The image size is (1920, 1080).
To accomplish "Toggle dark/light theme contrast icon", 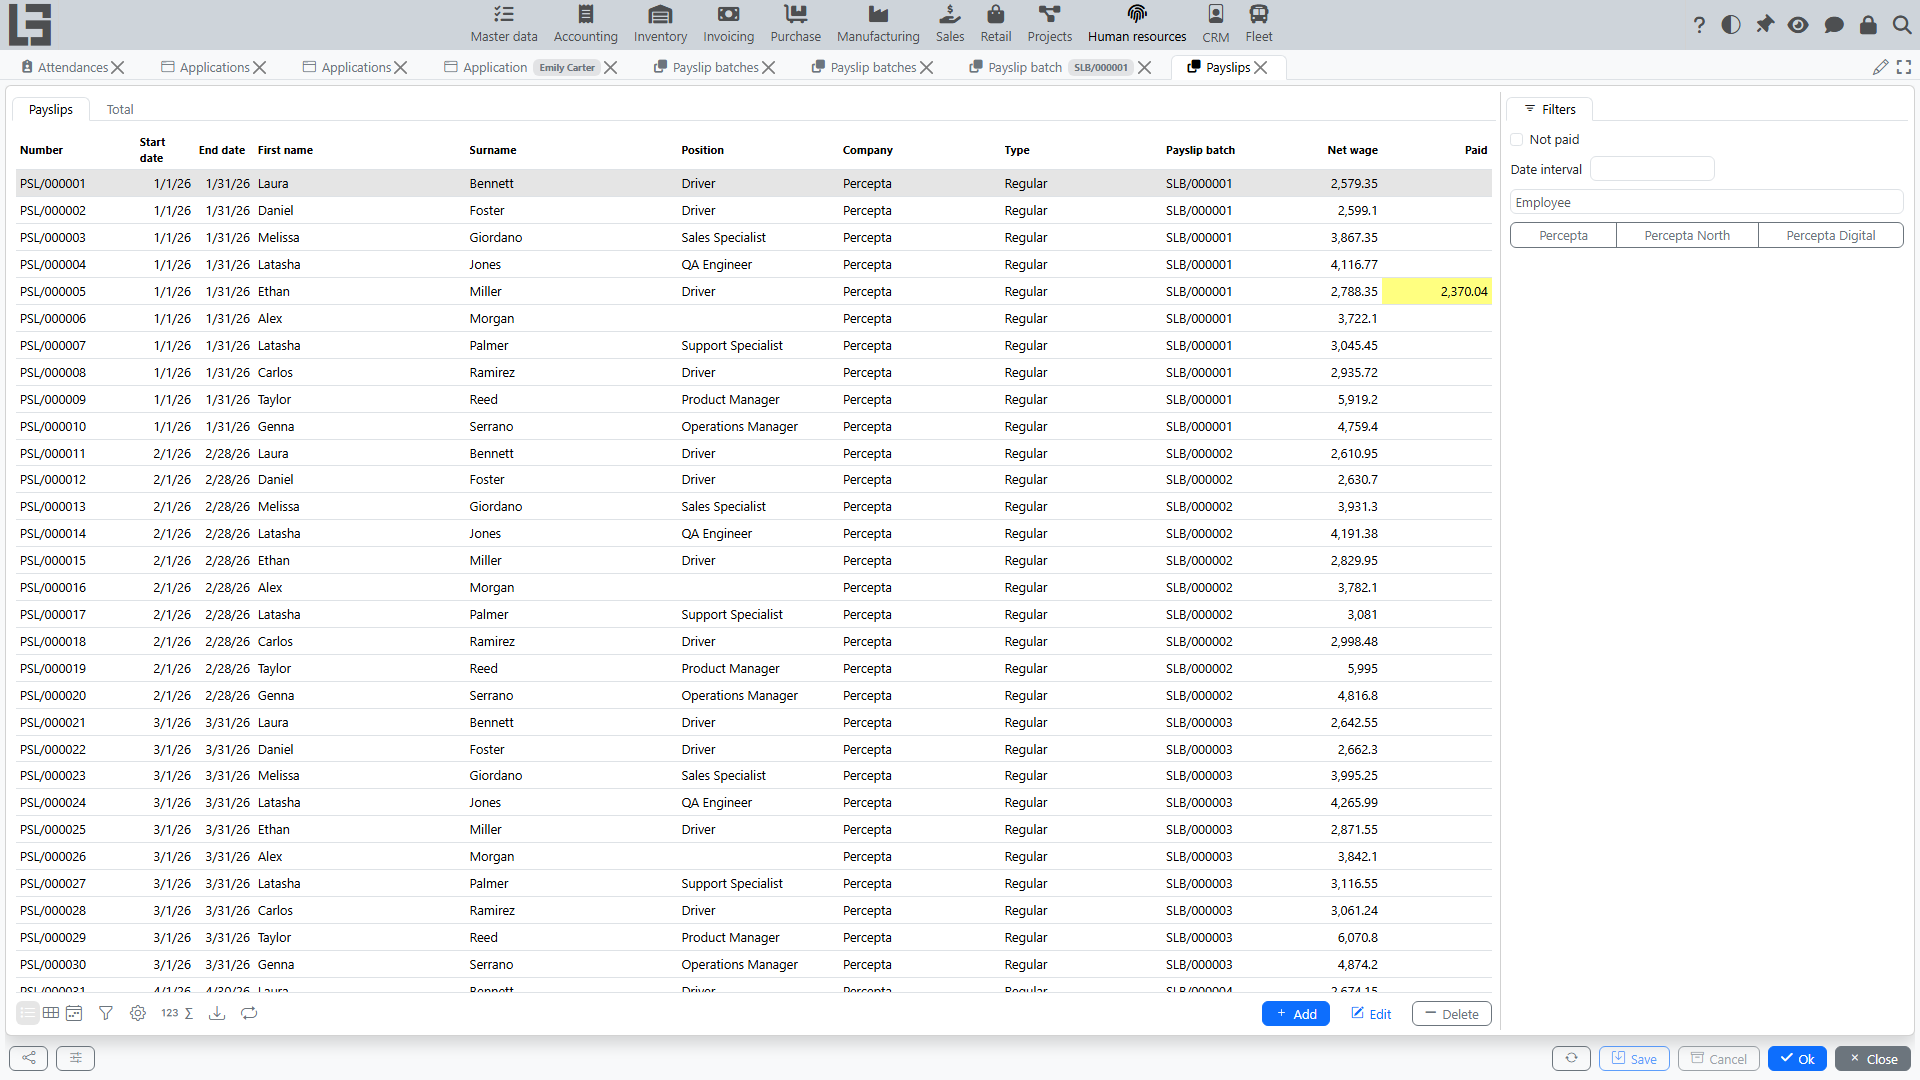I will click(x=1731, y=25).
